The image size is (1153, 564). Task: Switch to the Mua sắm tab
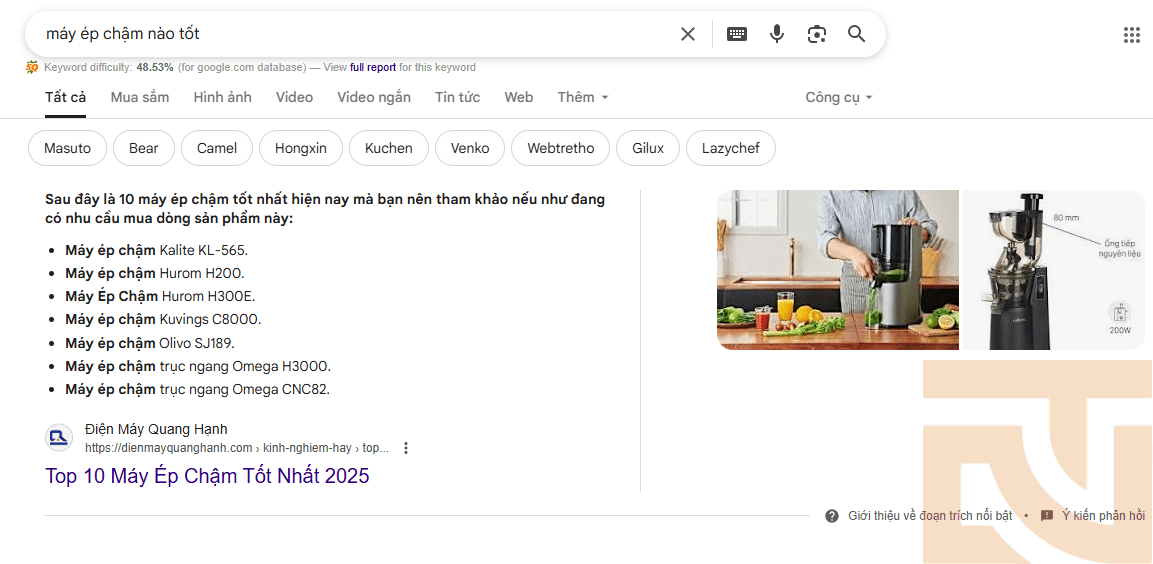point(140,97)
